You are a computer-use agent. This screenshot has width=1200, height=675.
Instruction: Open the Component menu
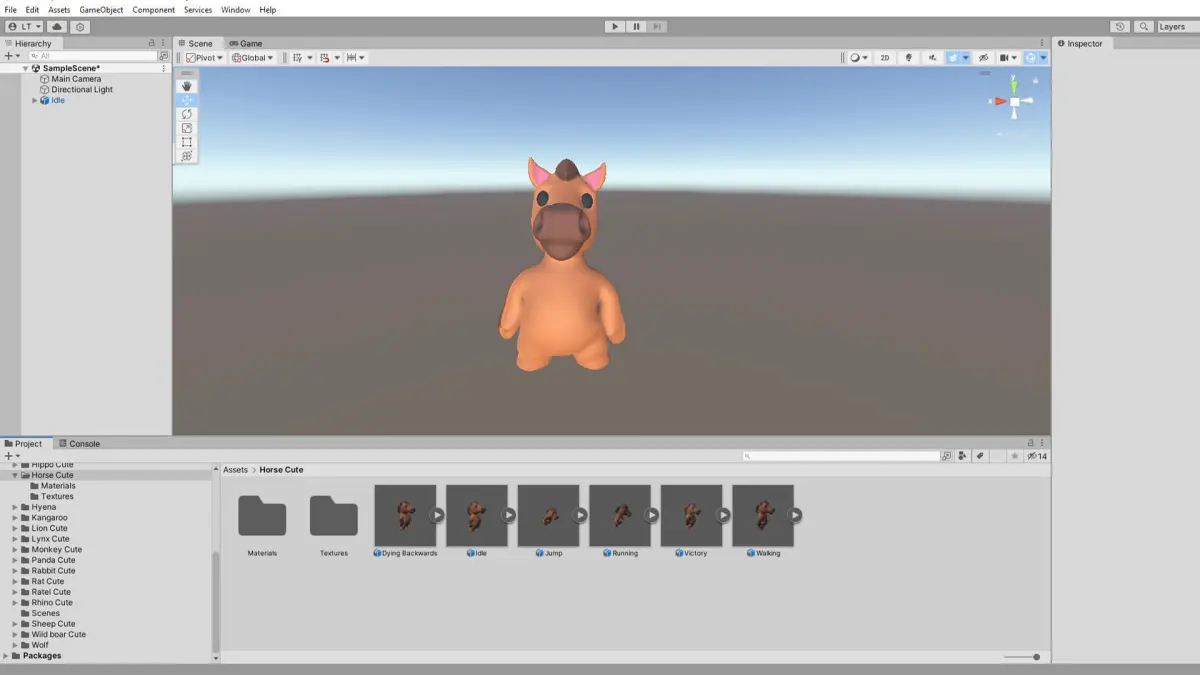point(154,9)
